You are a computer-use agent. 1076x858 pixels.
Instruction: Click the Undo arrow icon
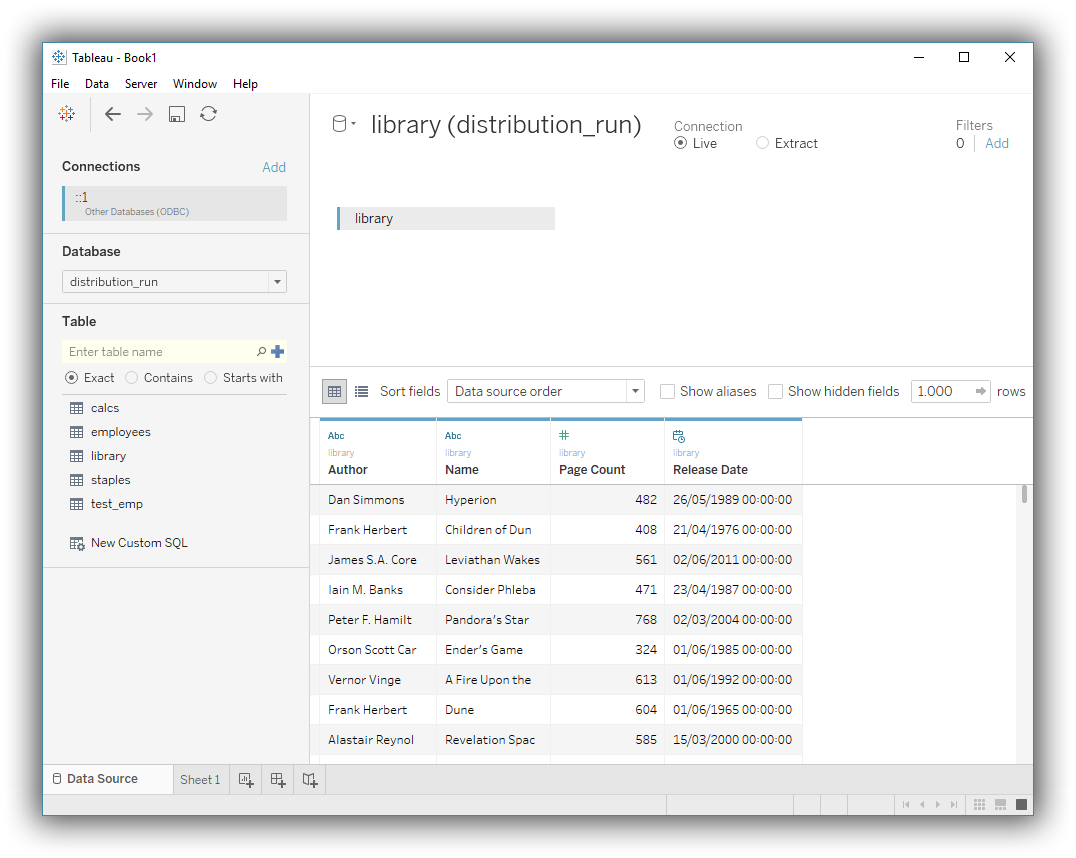[x=113, y=114]
